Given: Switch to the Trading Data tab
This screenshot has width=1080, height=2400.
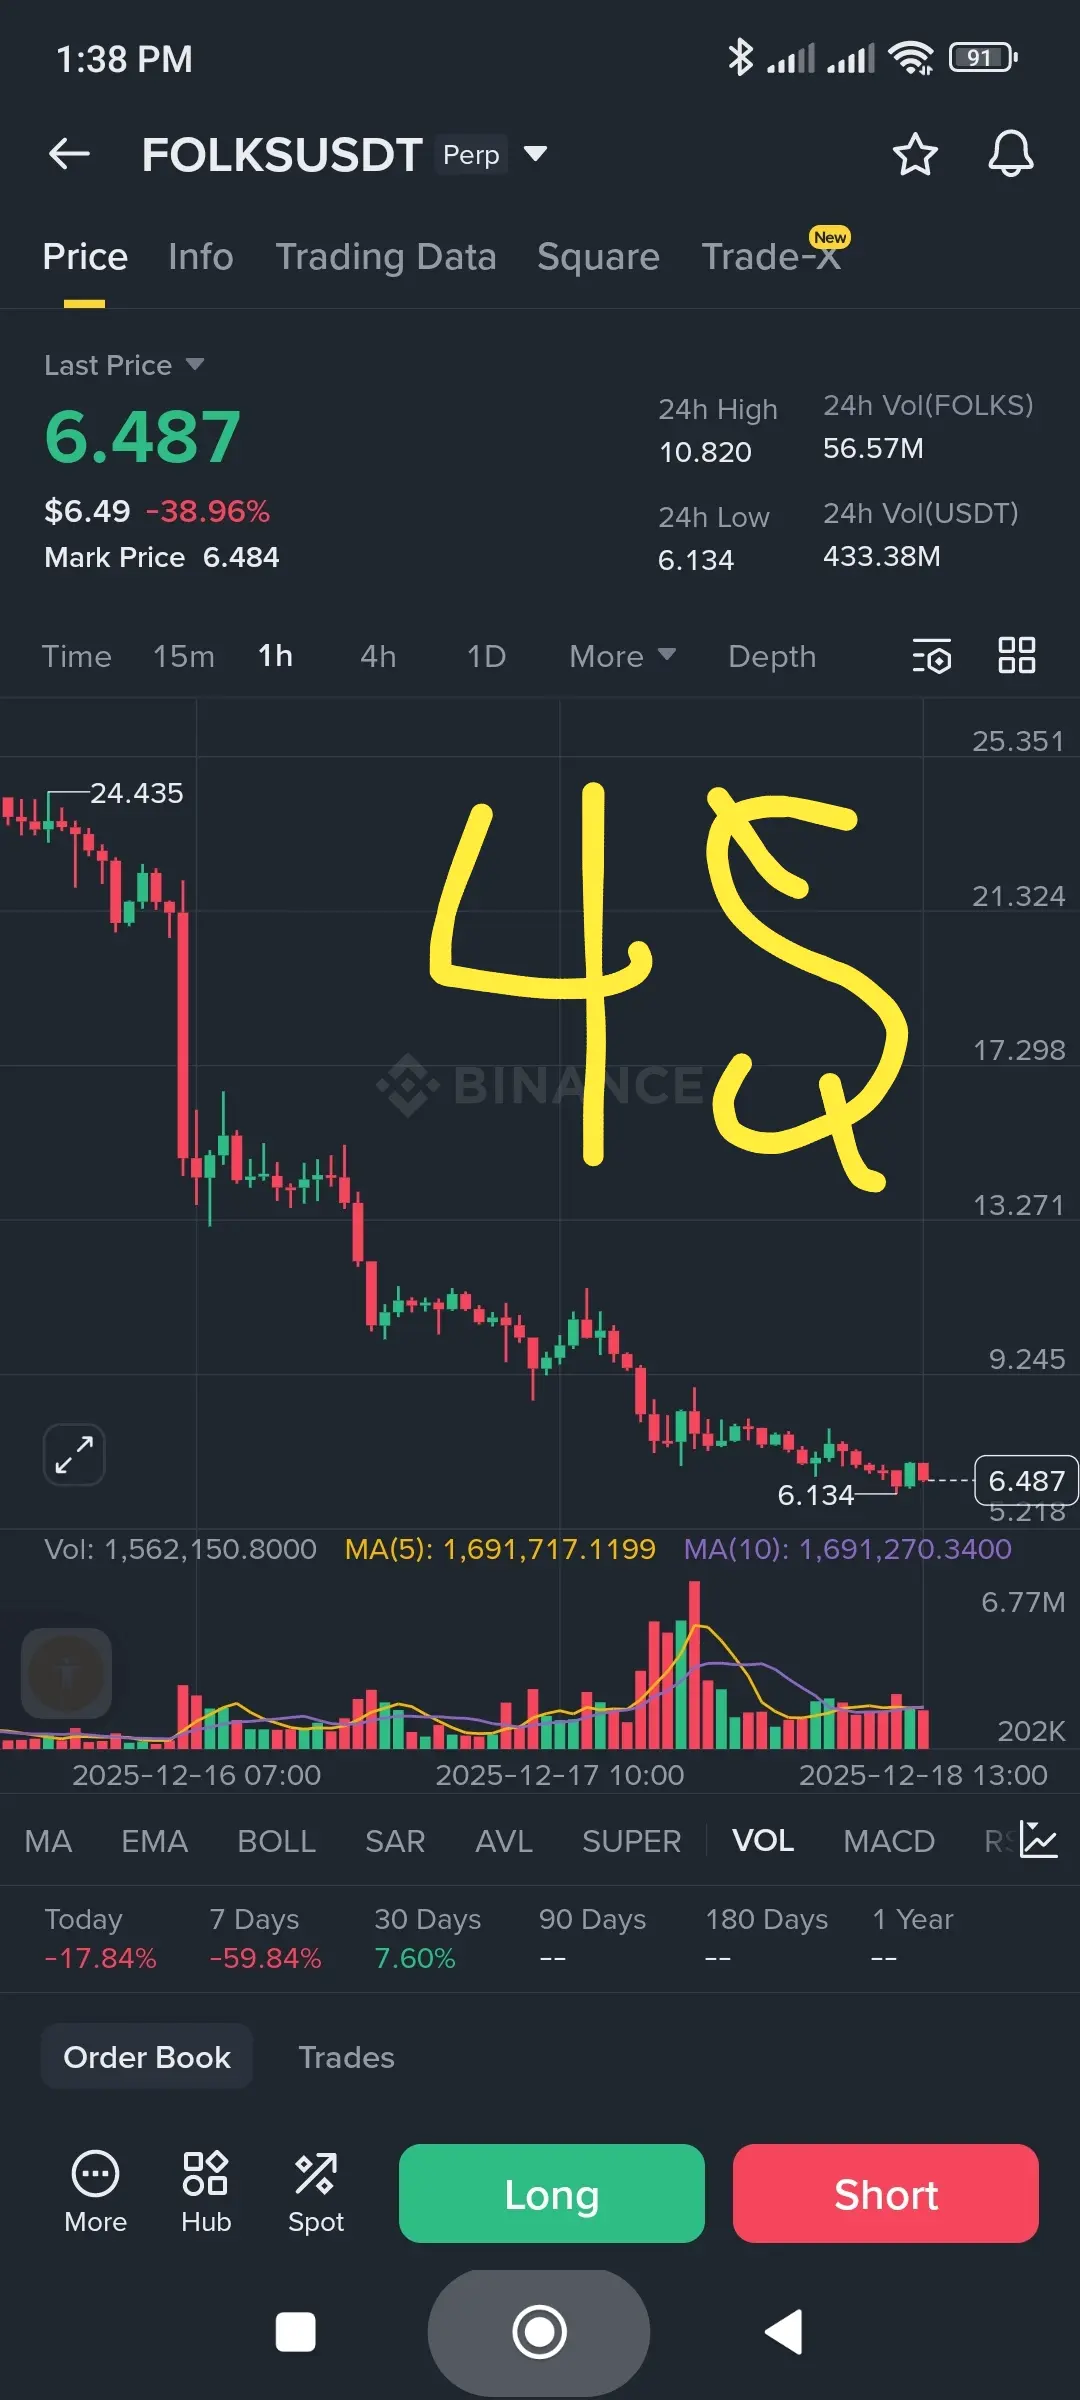Looking at the screenshot, I should pyautogui.click(x=386, y=257).
